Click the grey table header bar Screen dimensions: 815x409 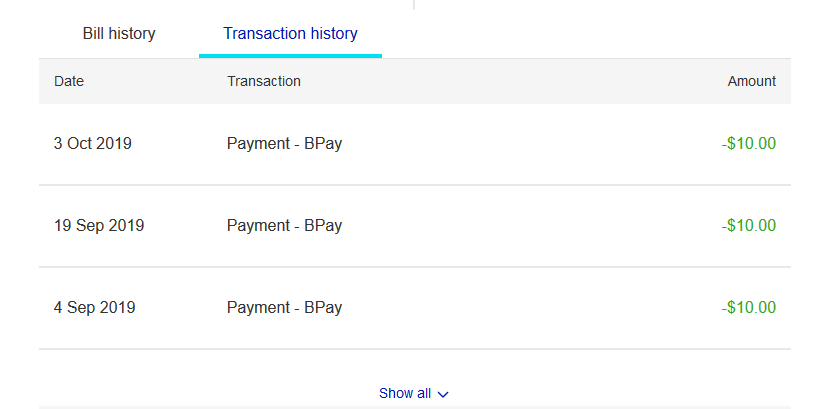[x=500, y=81]
